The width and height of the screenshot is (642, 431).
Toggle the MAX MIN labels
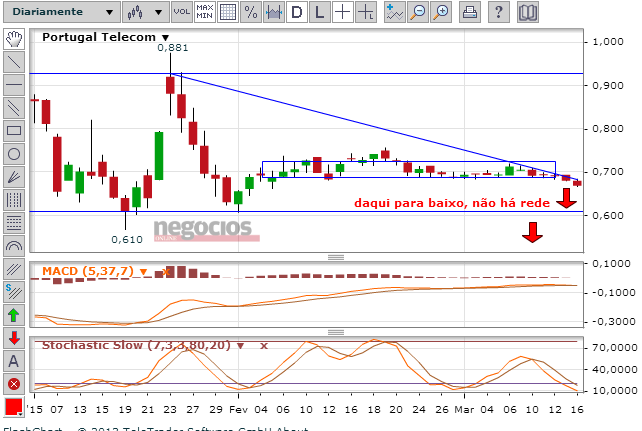(205, 12)
